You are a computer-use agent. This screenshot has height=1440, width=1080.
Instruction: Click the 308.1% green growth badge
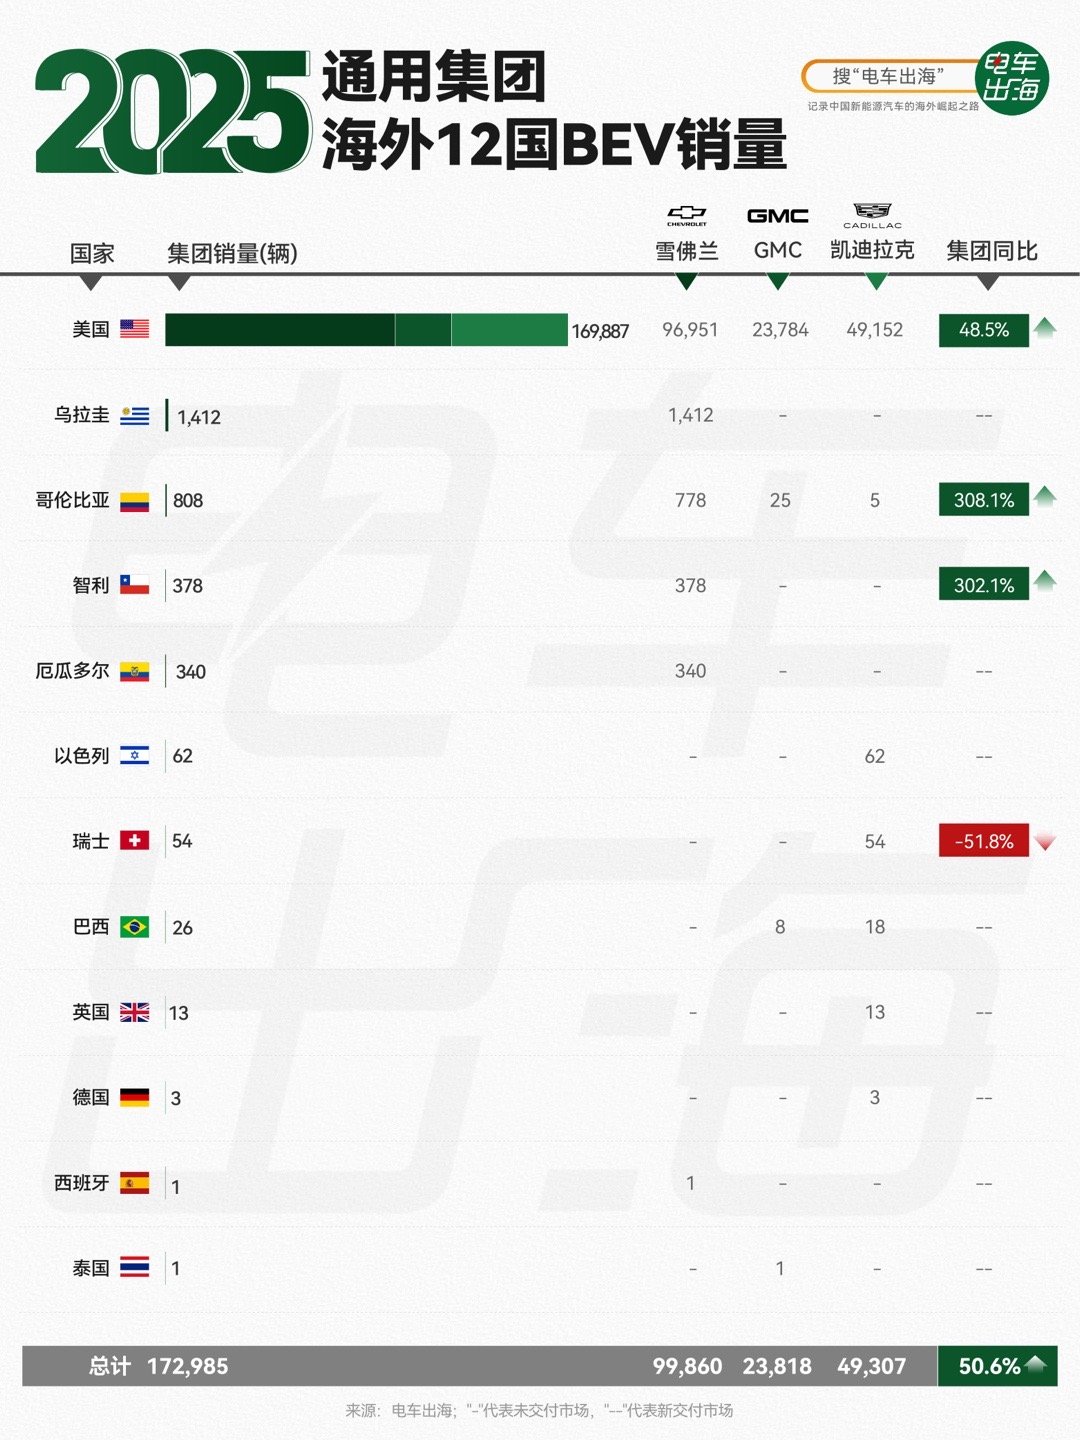984,500
